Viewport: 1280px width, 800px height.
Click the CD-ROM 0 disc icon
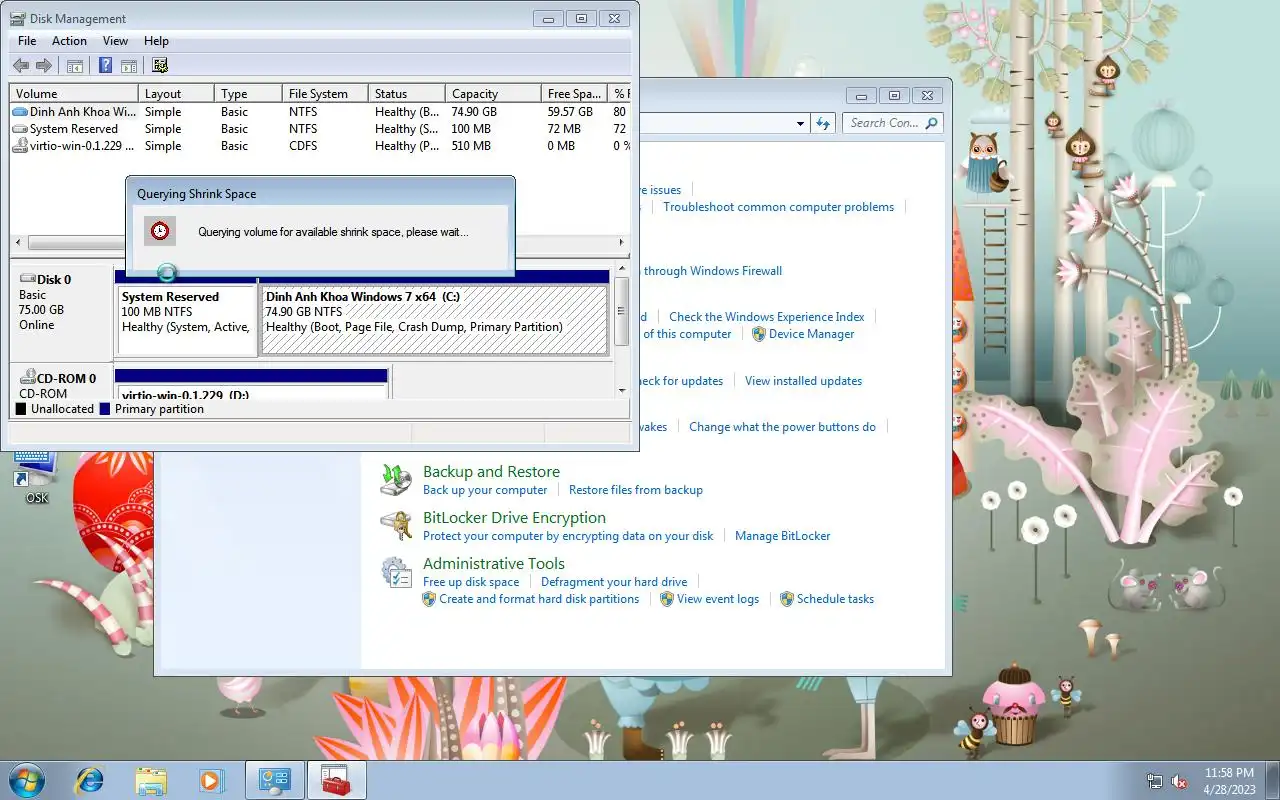coord(27,378)
